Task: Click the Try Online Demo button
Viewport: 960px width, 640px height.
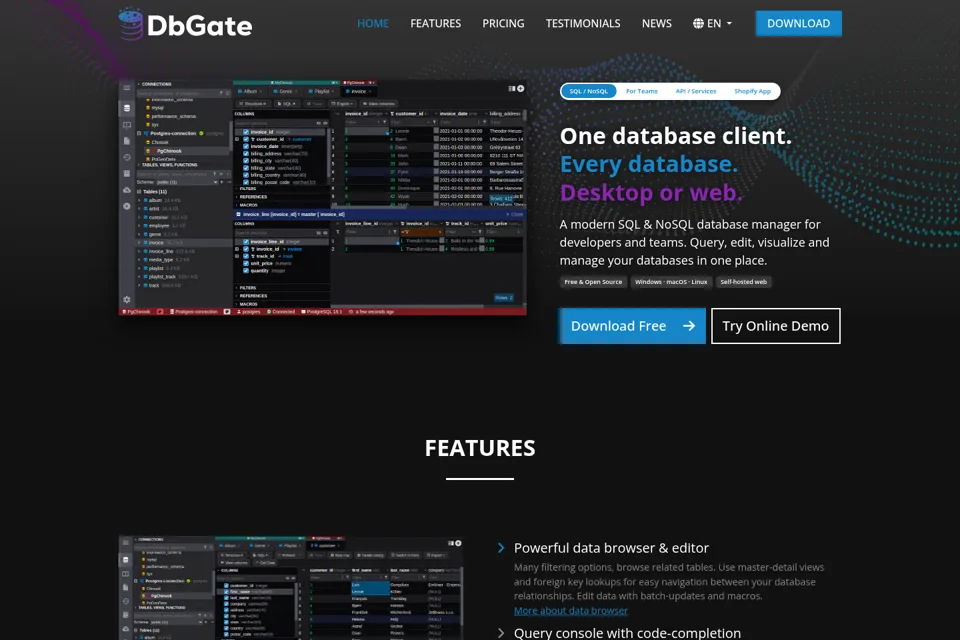Action: 775,326
